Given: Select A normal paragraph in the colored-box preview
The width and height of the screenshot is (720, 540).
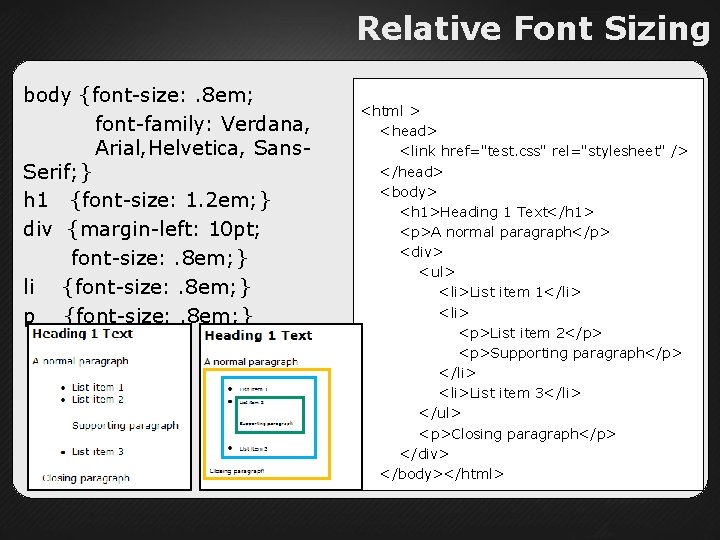Looking at the screenshot, I should [251, 362].
